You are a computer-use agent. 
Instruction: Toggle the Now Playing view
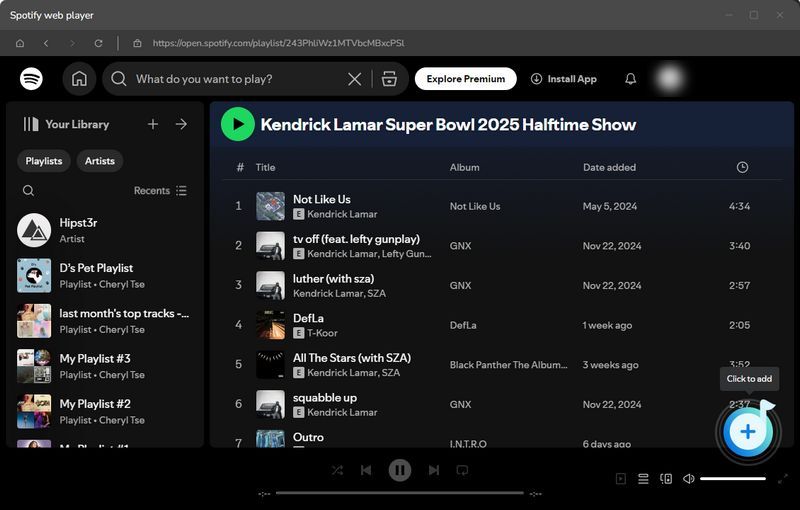621,479
